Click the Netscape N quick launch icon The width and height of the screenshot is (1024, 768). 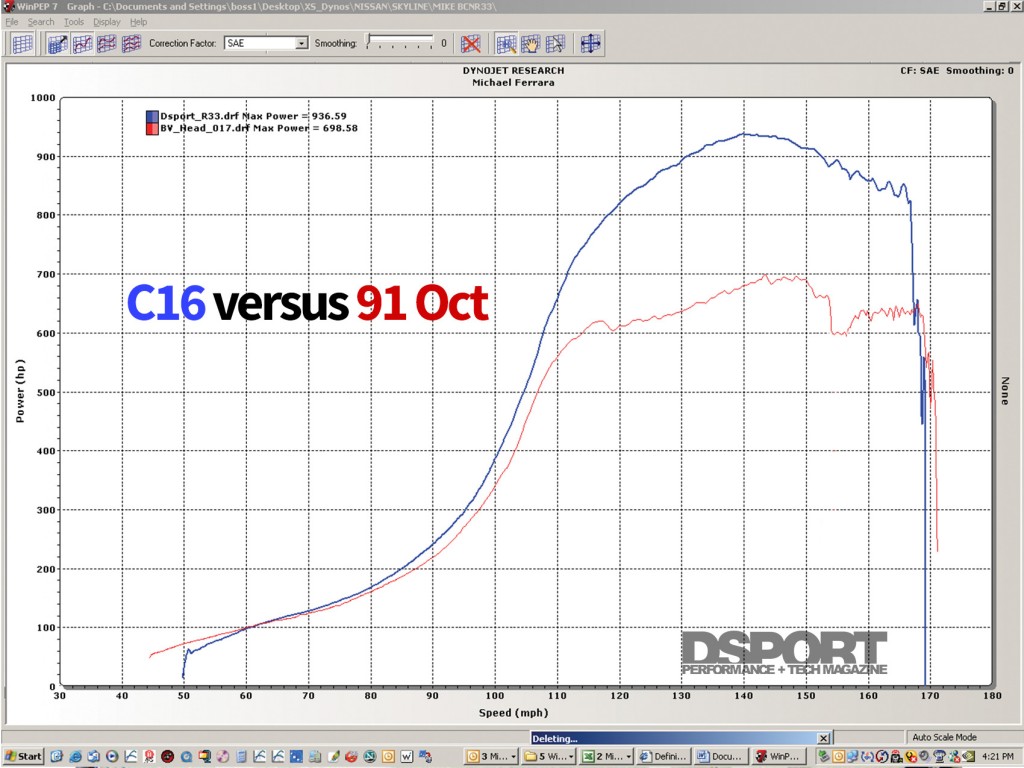370,756
